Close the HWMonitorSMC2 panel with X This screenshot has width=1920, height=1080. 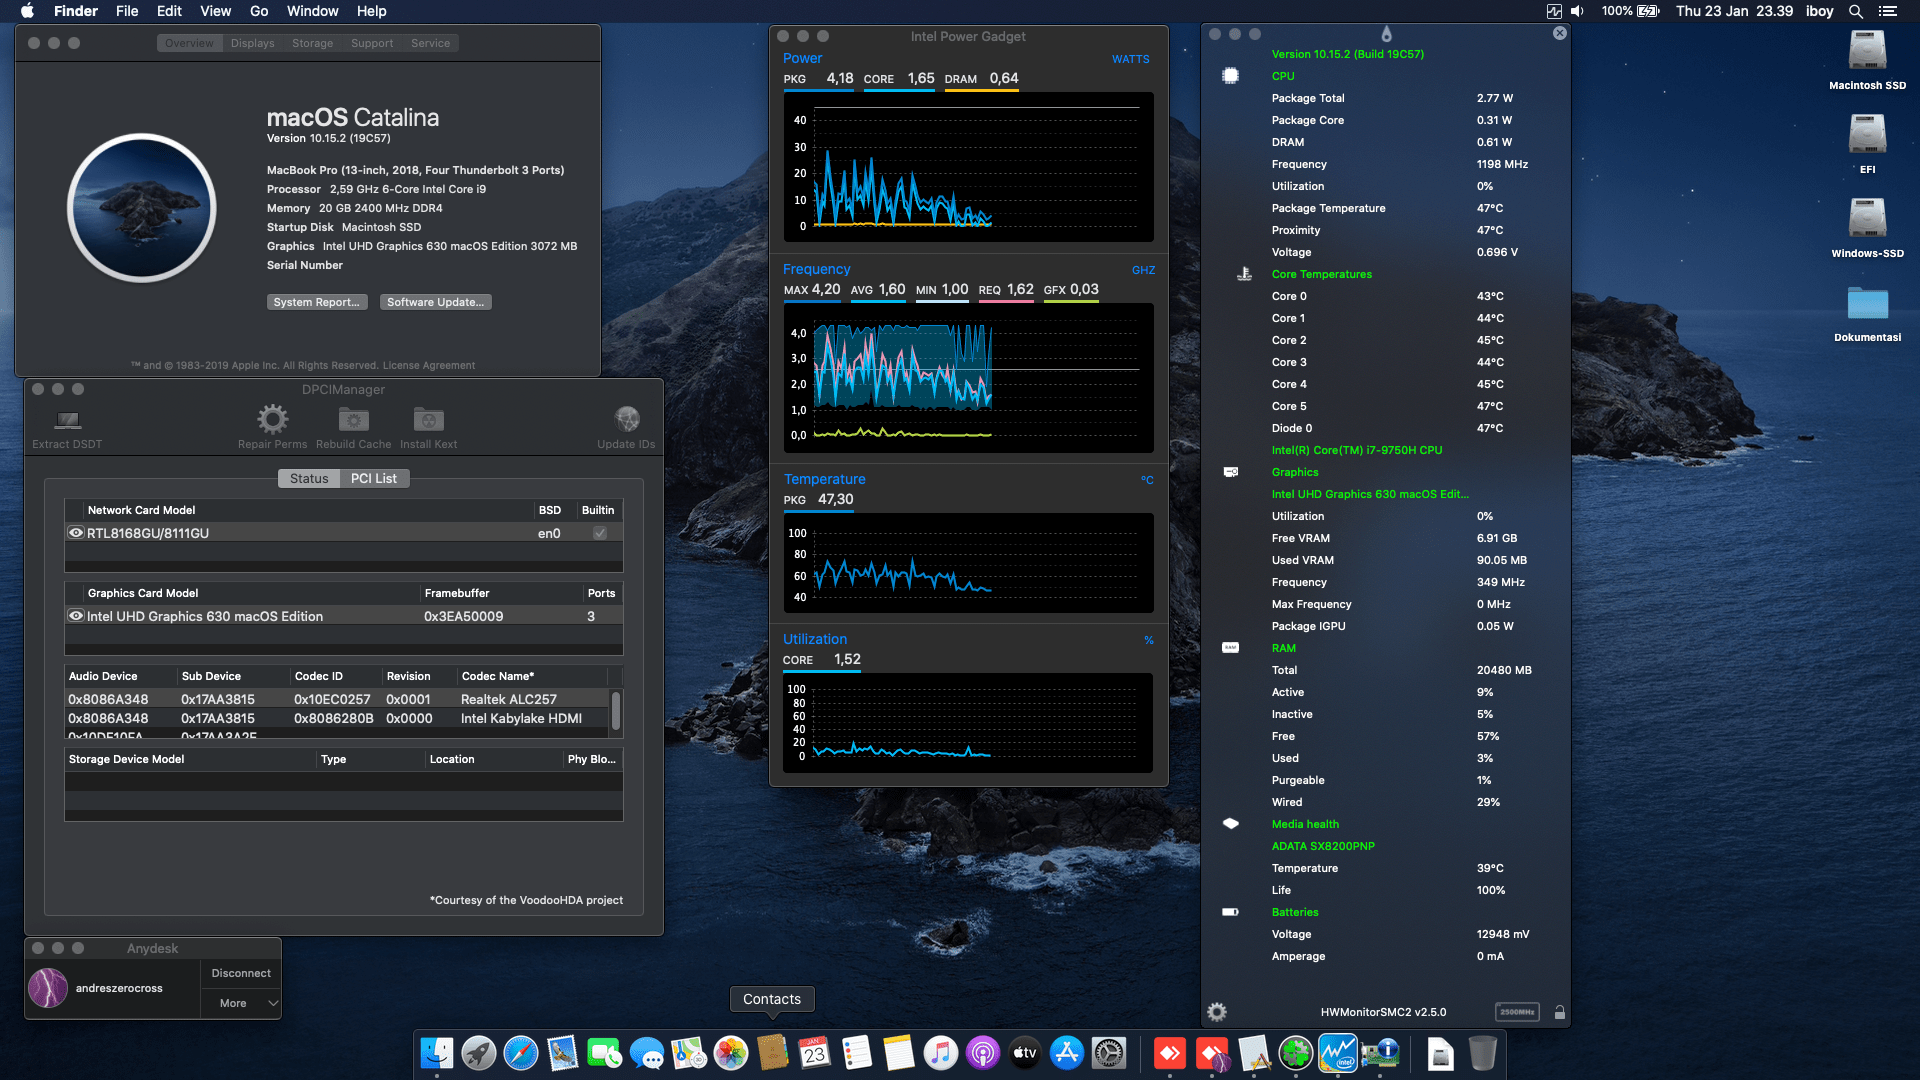[1559, 33]
